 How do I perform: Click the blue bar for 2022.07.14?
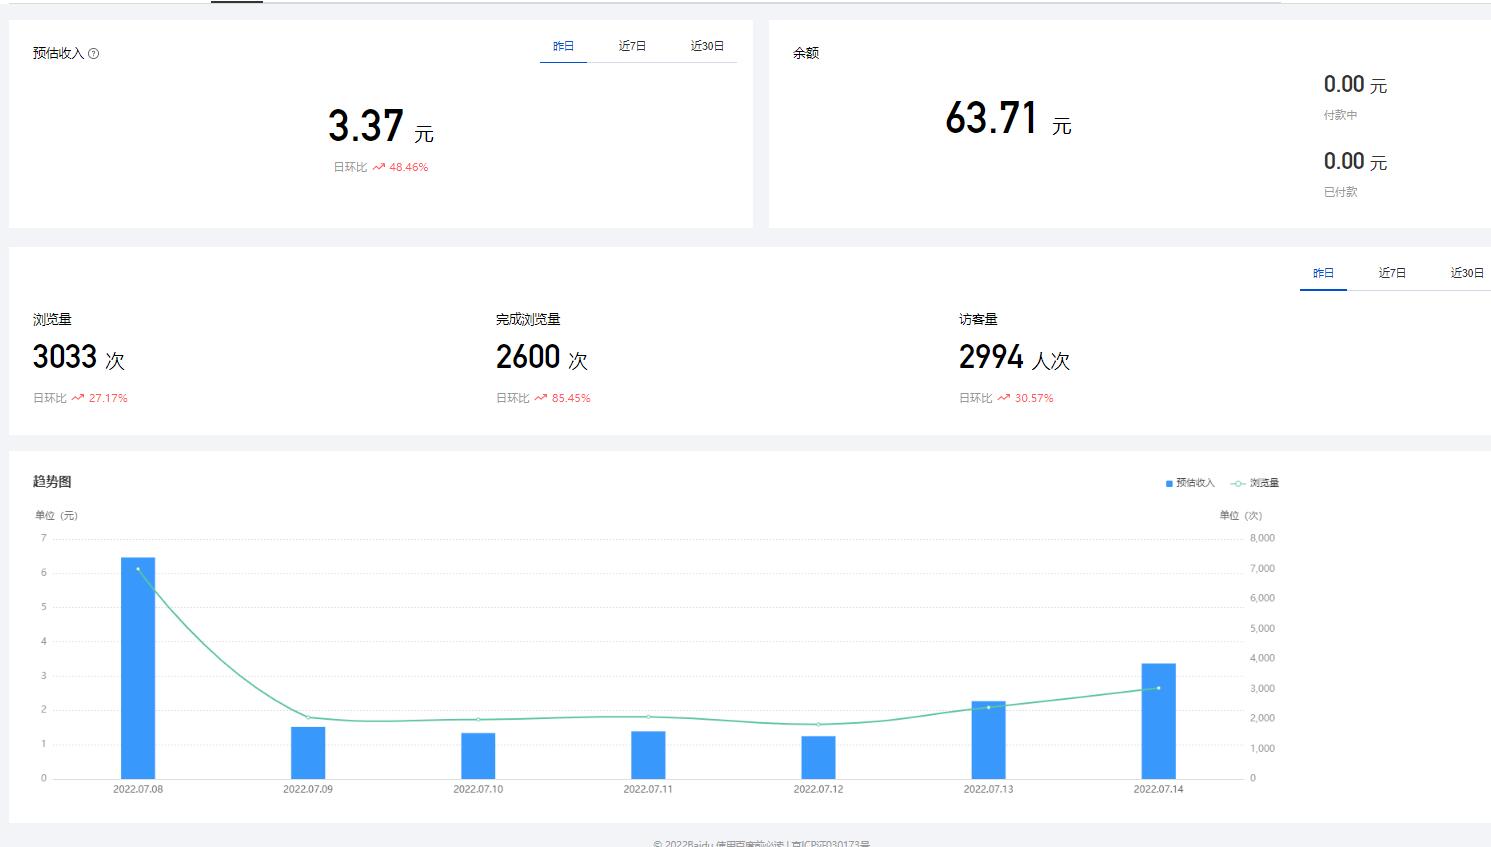[x=1158, y=722]
